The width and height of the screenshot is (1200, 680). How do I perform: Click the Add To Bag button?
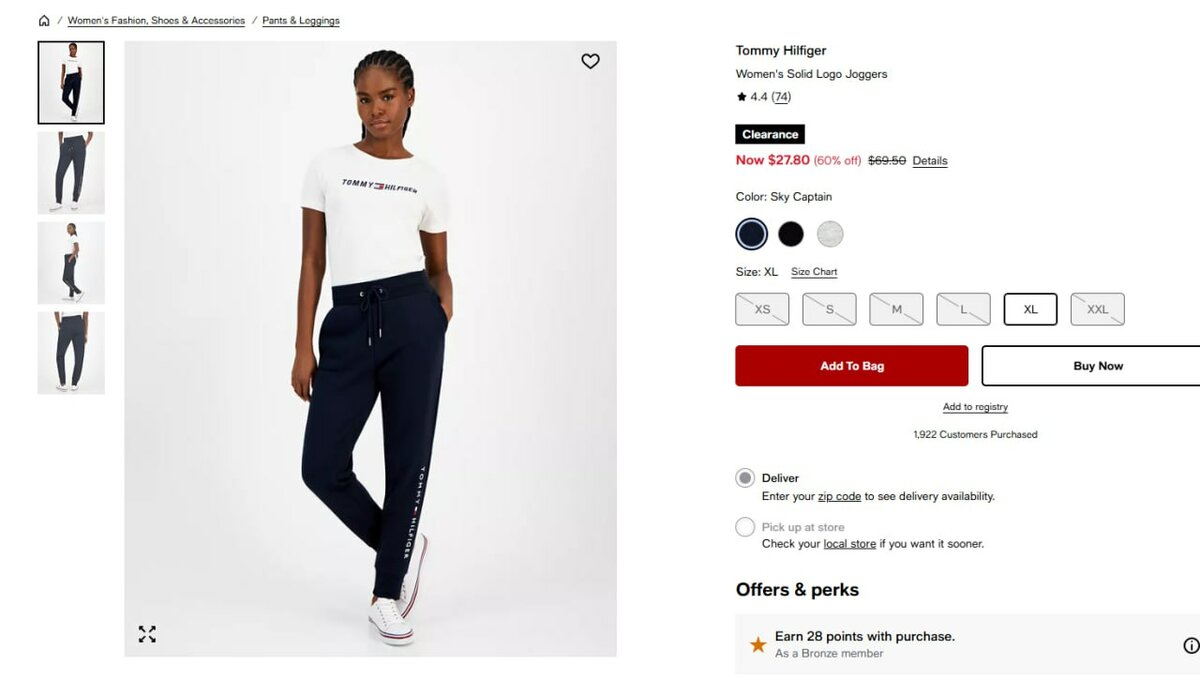pyautogui.click(x=852, y=366)
